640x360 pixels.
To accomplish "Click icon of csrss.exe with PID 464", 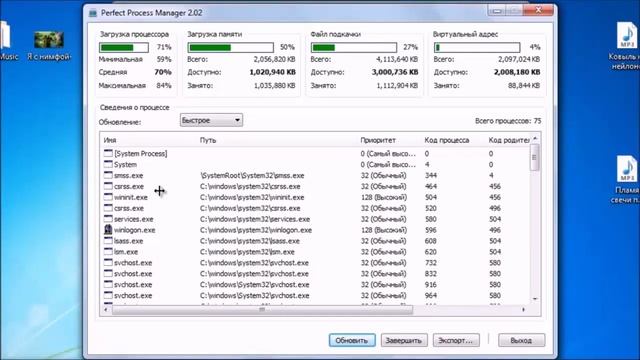I will (108, 186).
